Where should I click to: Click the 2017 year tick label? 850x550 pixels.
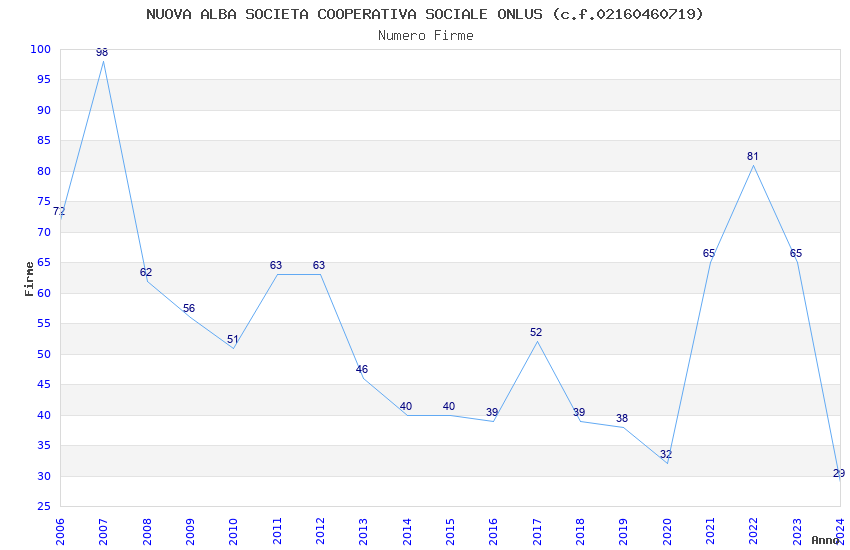click(537, 531)
